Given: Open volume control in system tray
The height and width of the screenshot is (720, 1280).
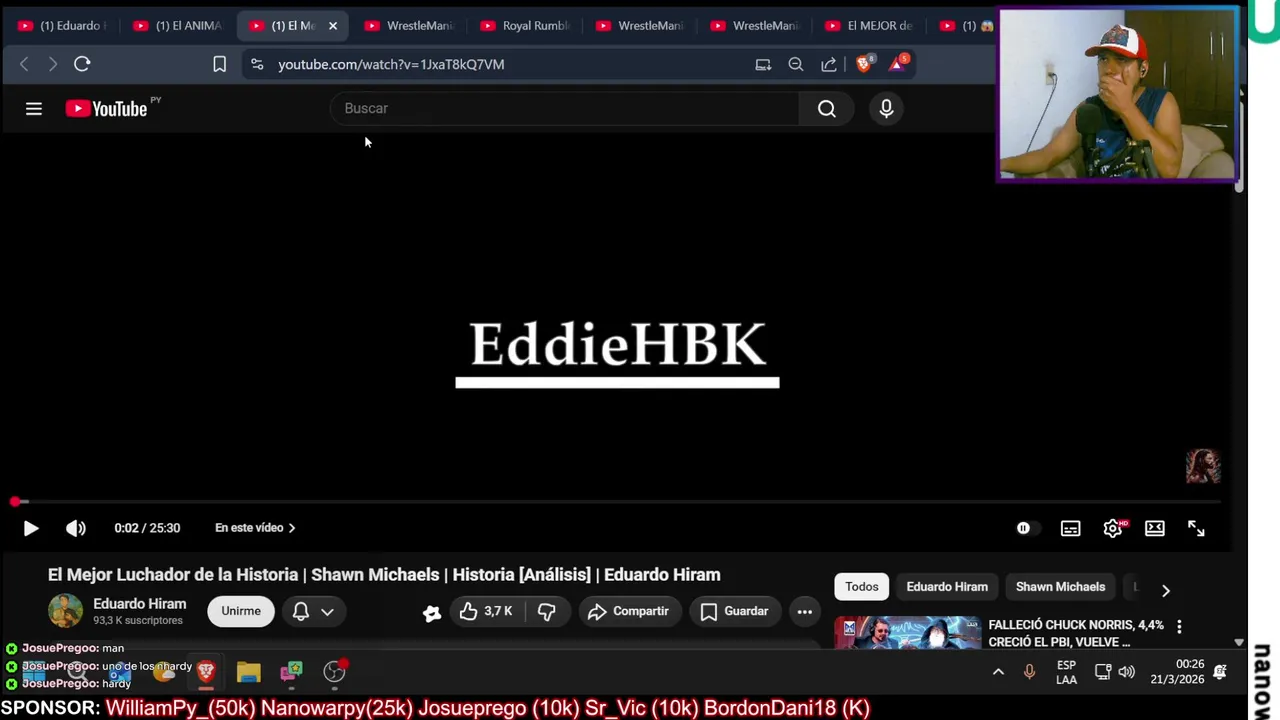Looking at the screenshot, I should [x=1127, y=672].
